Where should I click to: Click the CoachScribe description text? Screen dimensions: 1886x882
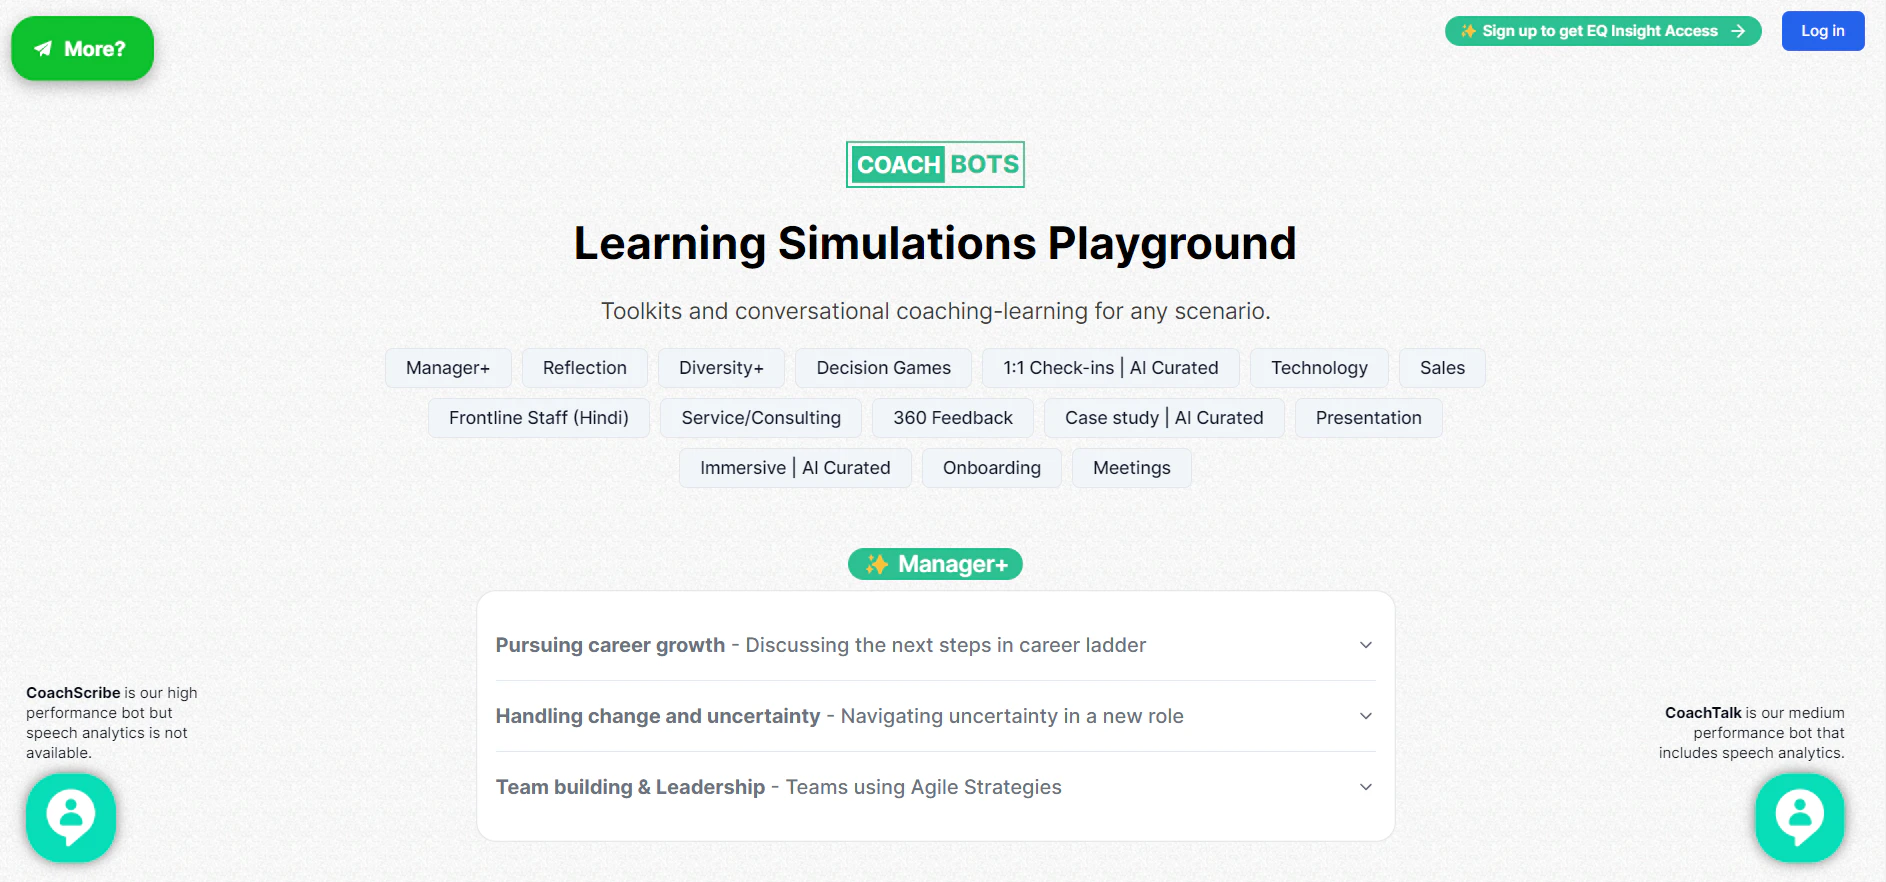coord(112,722)
